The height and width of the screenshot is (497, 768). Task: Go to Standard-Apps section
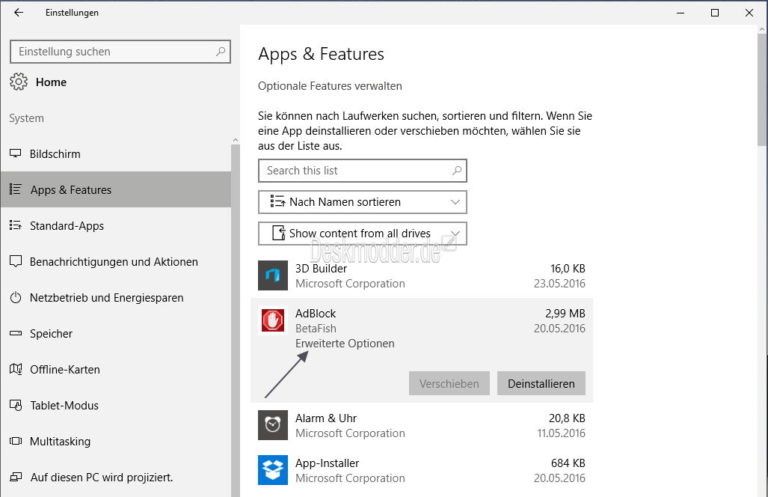pyautogui.click(x=116, y=226)
